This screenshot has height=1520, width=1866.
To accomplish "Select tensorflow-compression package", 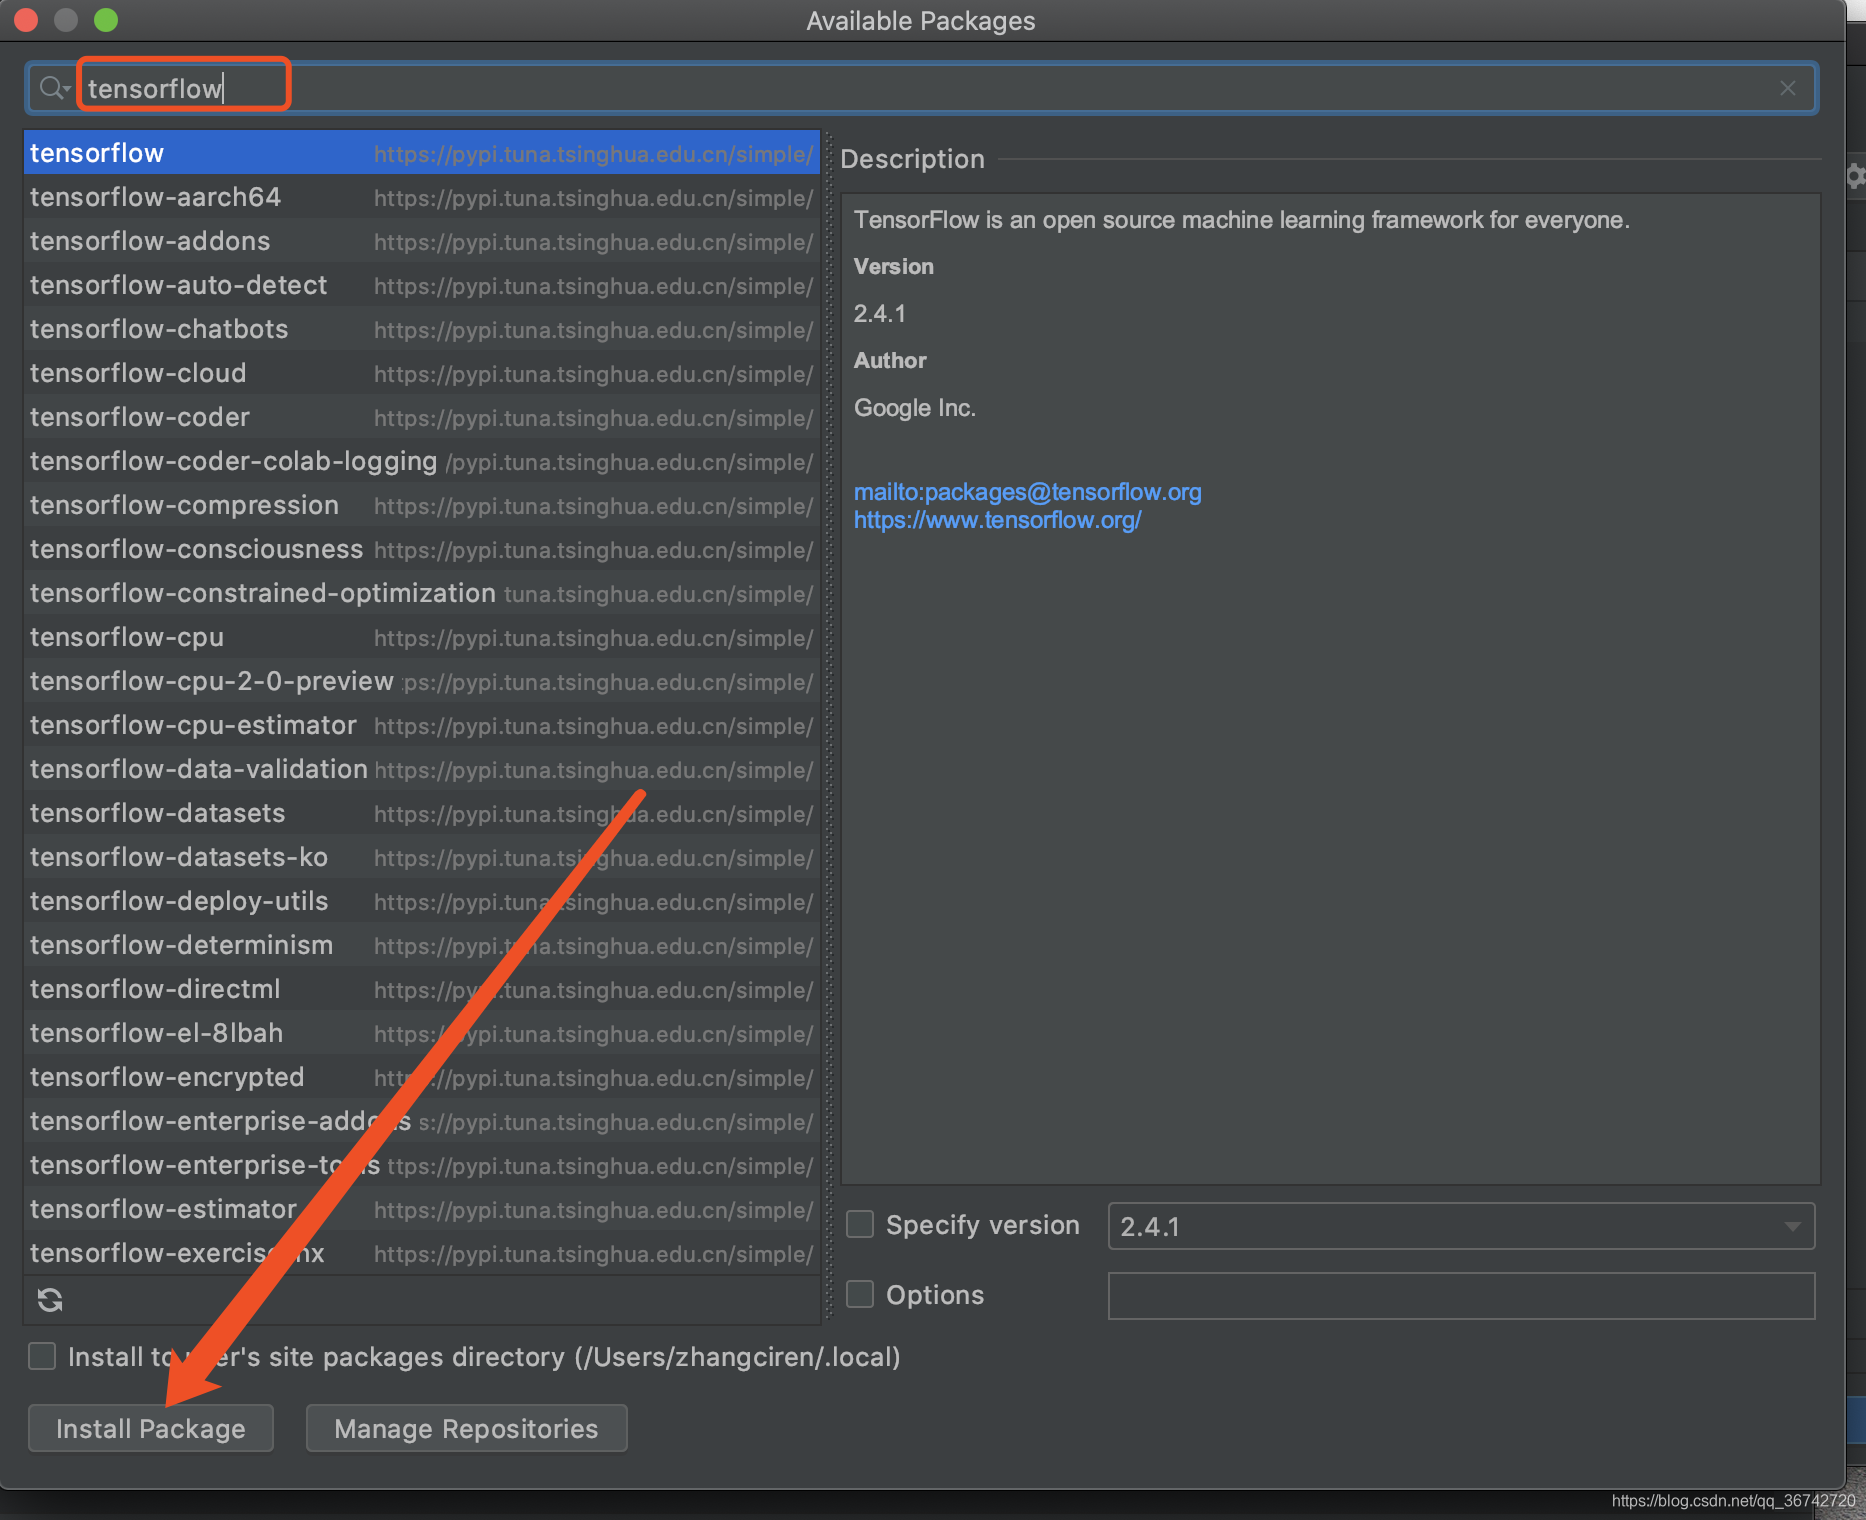I will (x=422, y=505).
